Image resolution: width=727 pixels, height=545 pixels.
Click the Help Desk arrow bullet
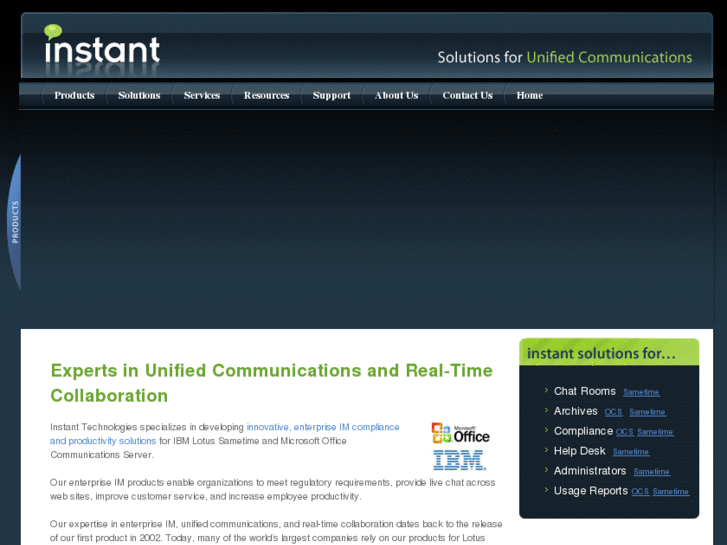click(546, 450)
